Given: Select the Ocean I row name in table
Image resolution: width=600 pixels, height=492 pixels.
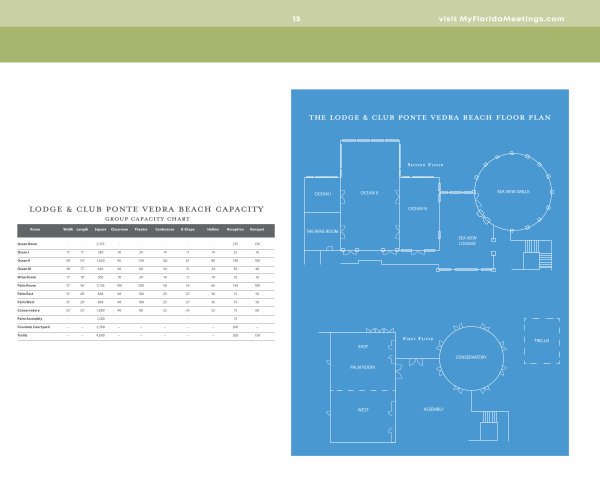Looking at the screenshot, I should [23, 253].
